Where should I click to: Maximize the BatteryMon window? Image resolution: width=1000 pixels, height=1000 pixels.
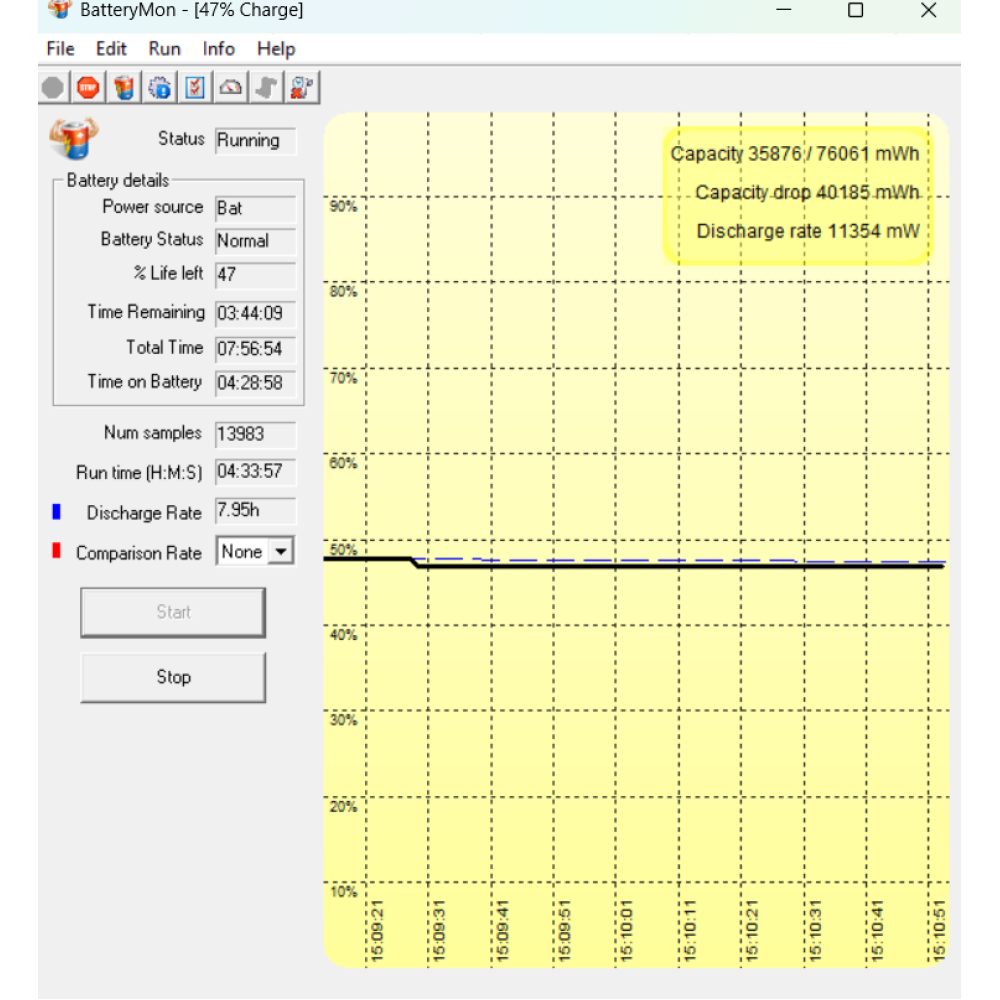tap(856, 10)
